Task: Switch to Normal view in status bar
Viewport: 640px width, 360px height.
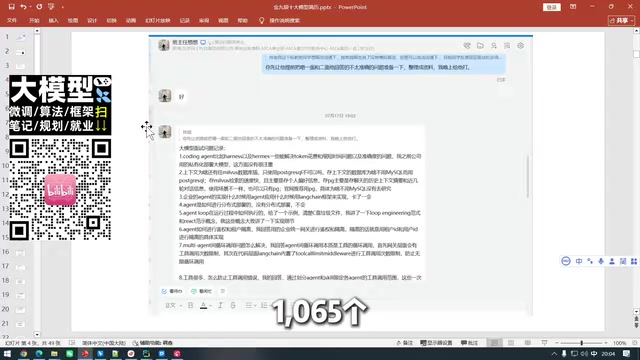Action: [x=494, y=343]
